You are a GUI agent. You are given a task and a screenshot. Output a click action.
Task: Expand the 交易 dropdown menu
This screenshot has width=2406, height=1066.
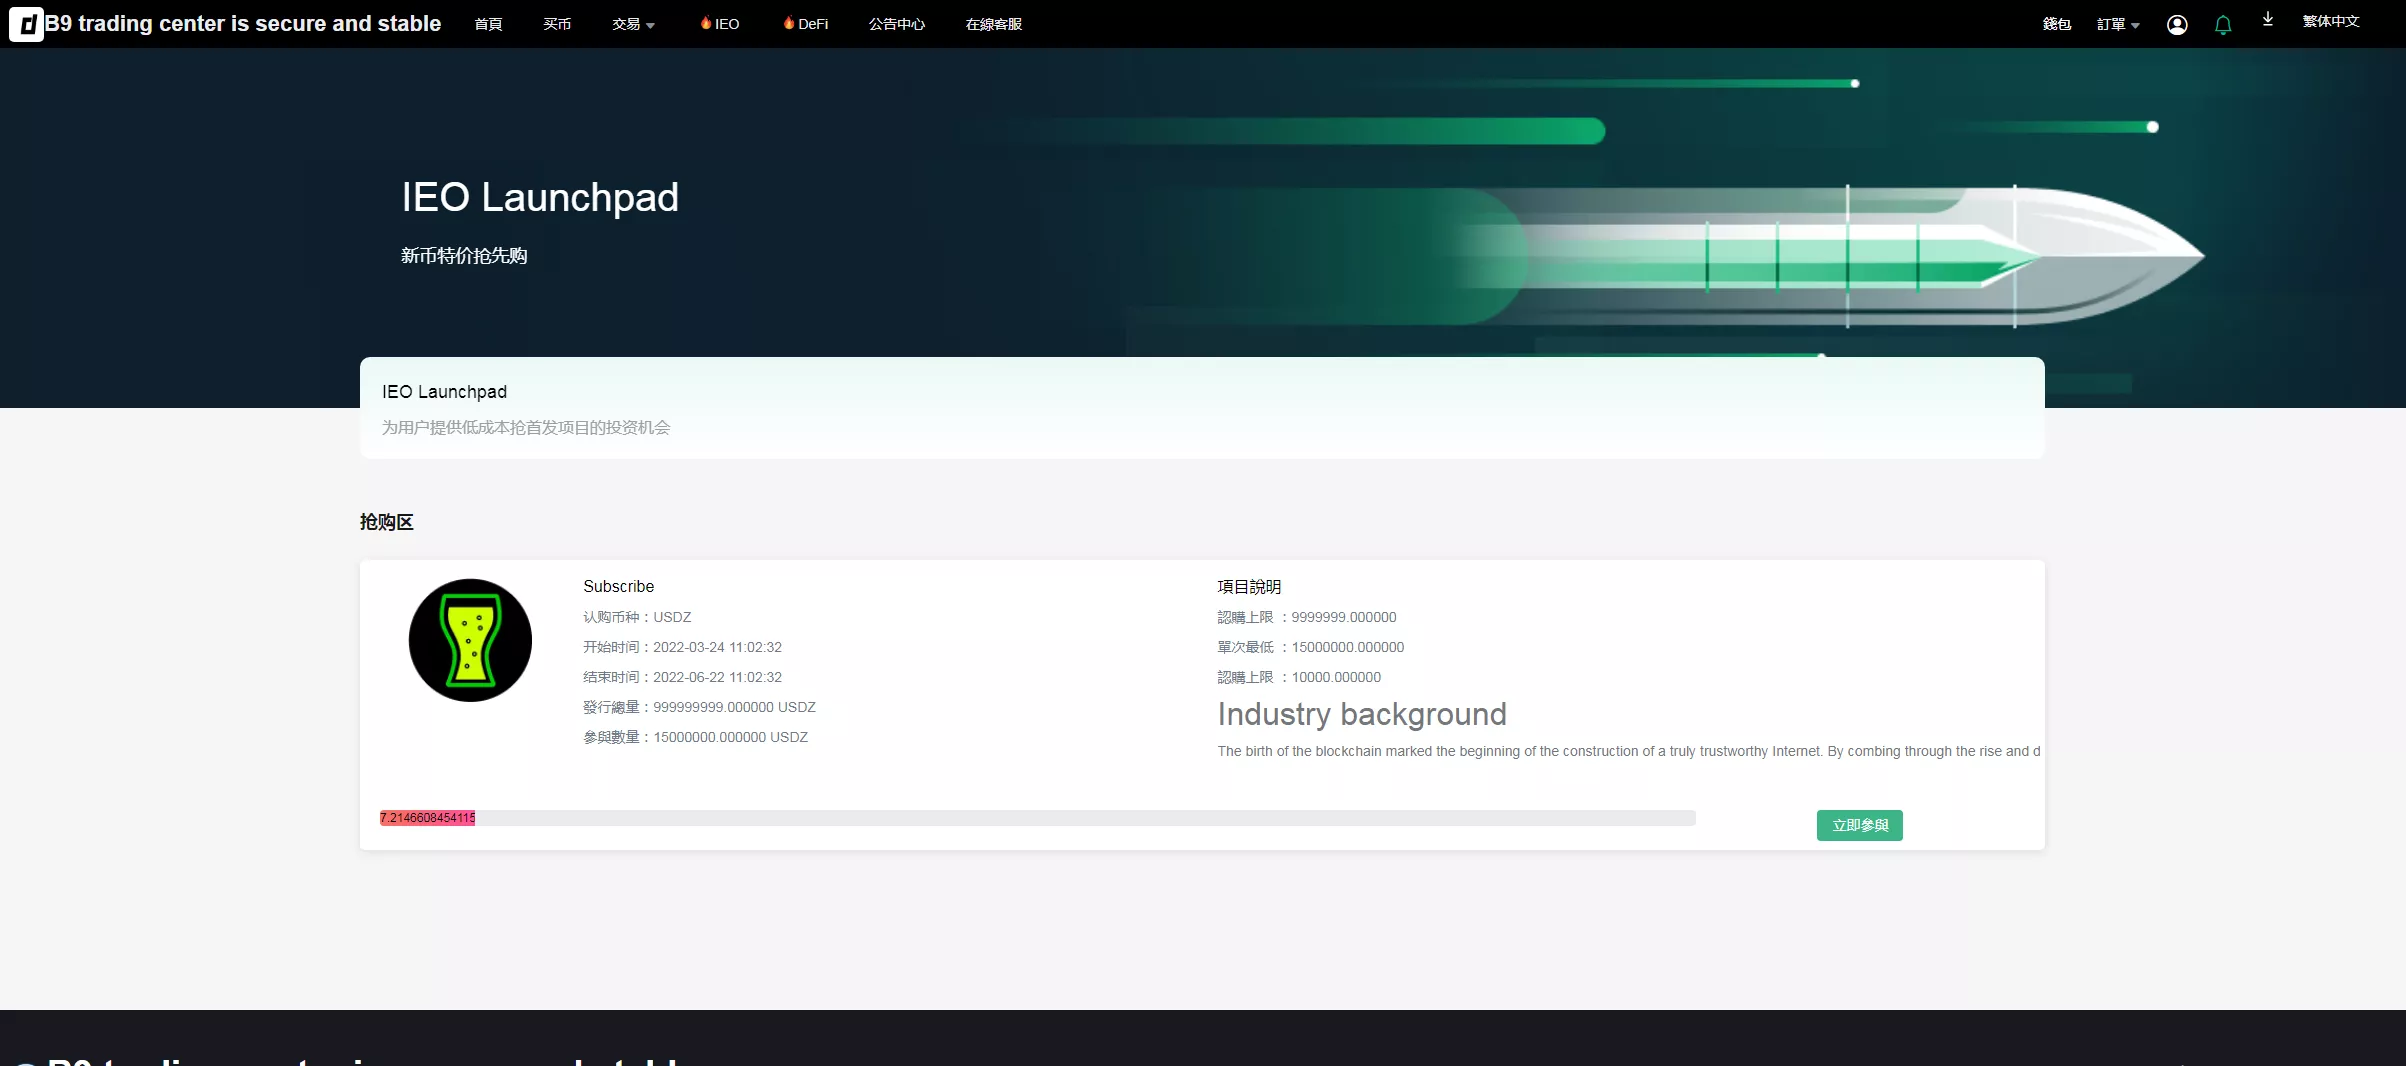tap(633, 24)
